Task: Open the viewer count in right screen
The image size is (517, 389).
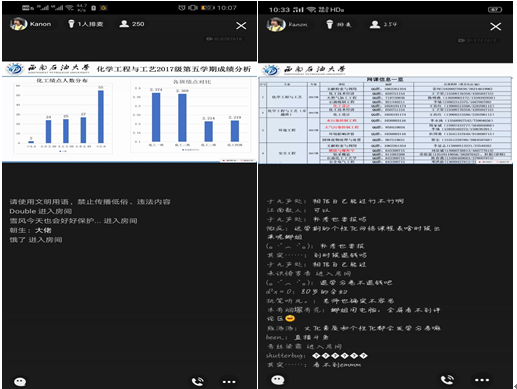Action: pyautogui.click(x=383, y=24)
